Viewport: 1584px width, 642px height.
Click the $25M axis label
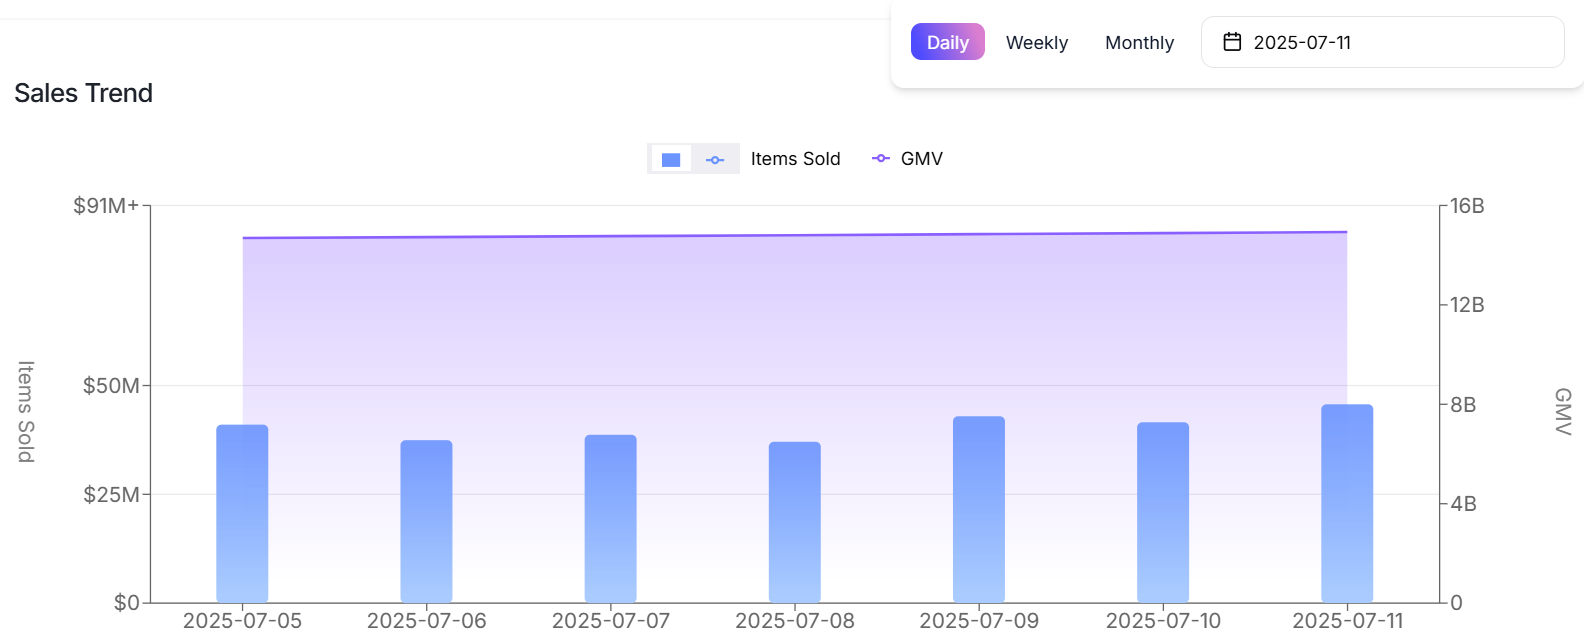(111, 495)
